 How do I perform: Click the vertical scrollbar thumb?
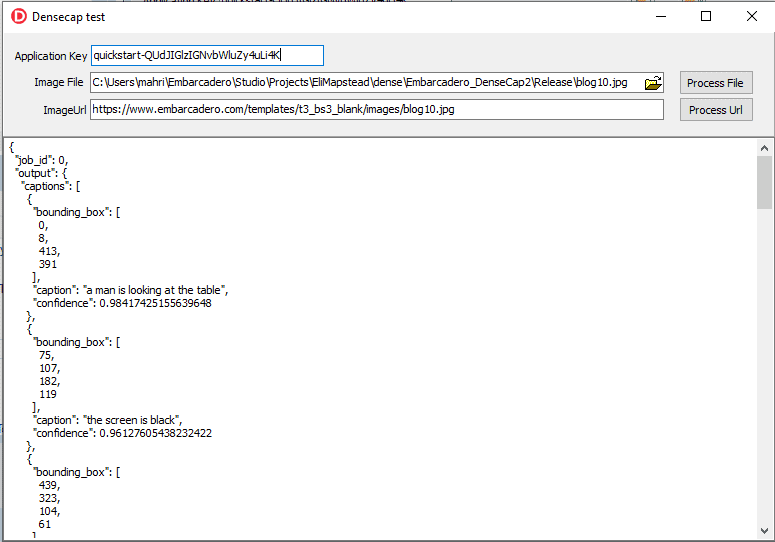click(764, 182)
